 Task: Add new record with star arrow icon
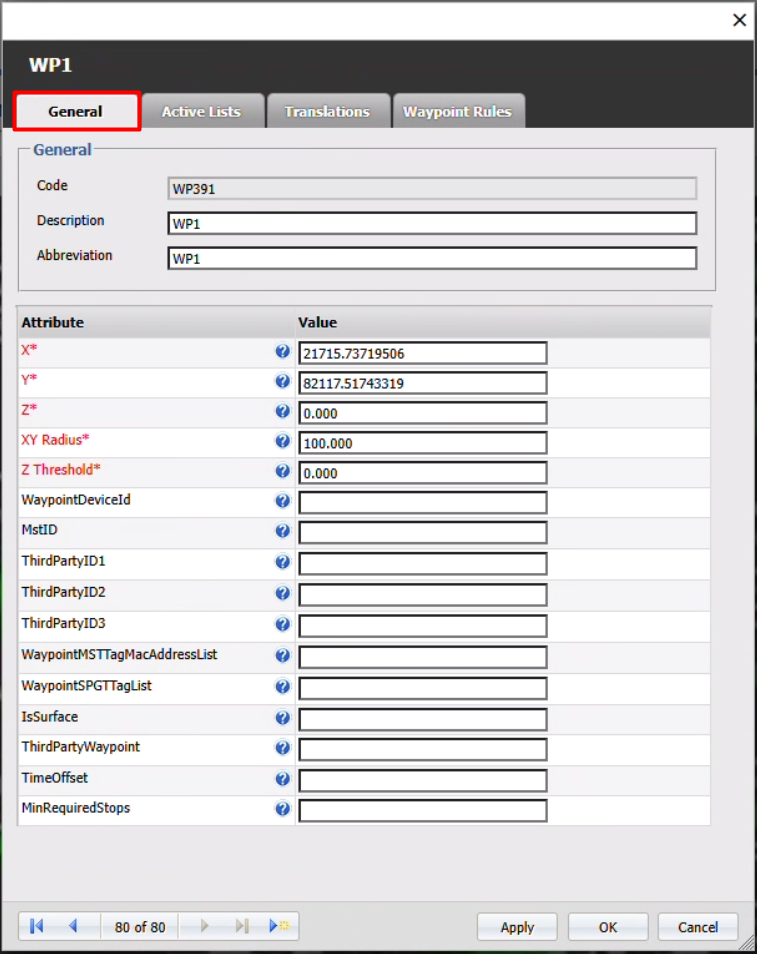tap(278, 926)
